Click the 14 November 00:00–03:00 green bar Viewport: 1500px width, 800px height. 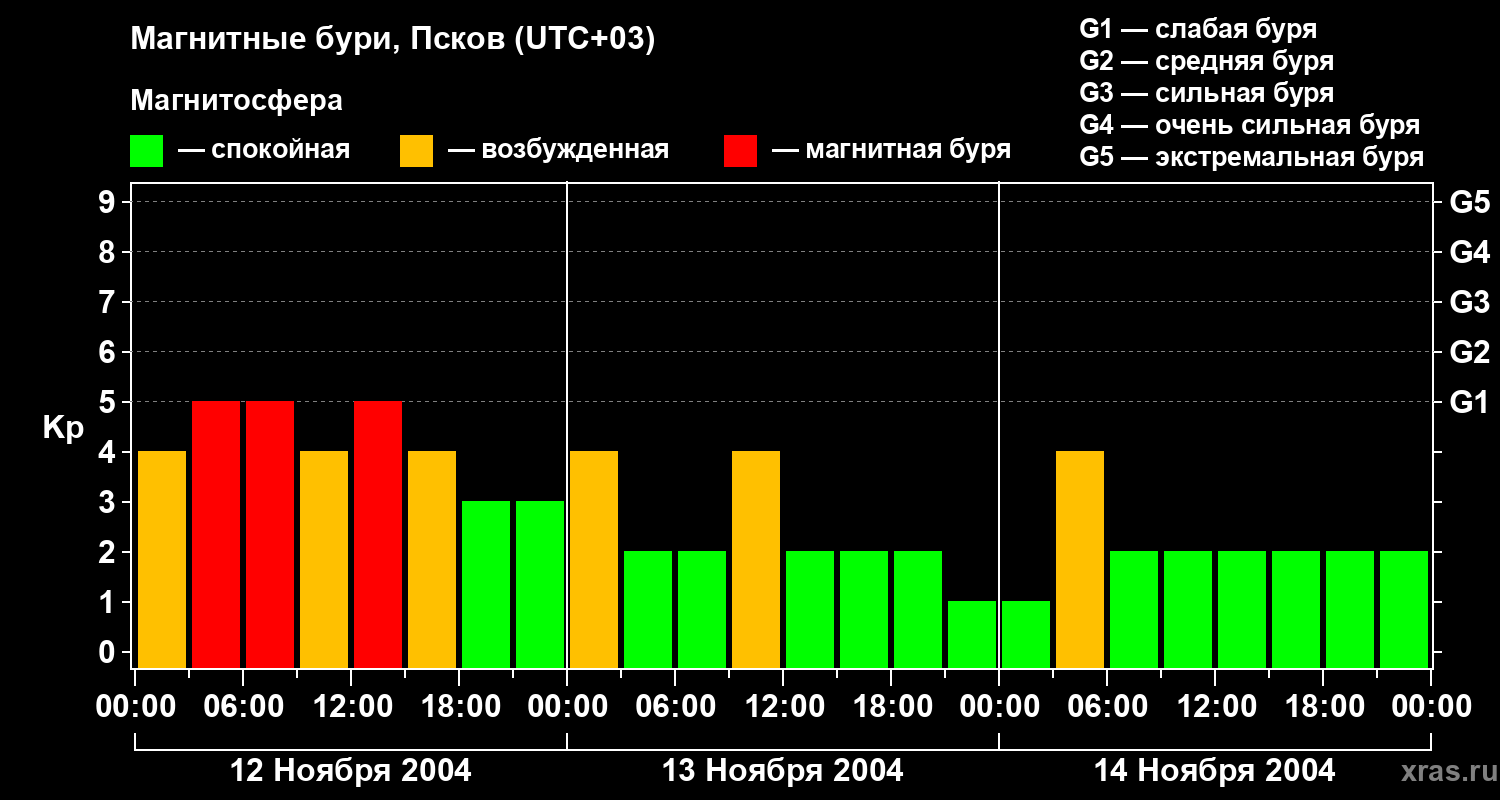pos(1026,634)
